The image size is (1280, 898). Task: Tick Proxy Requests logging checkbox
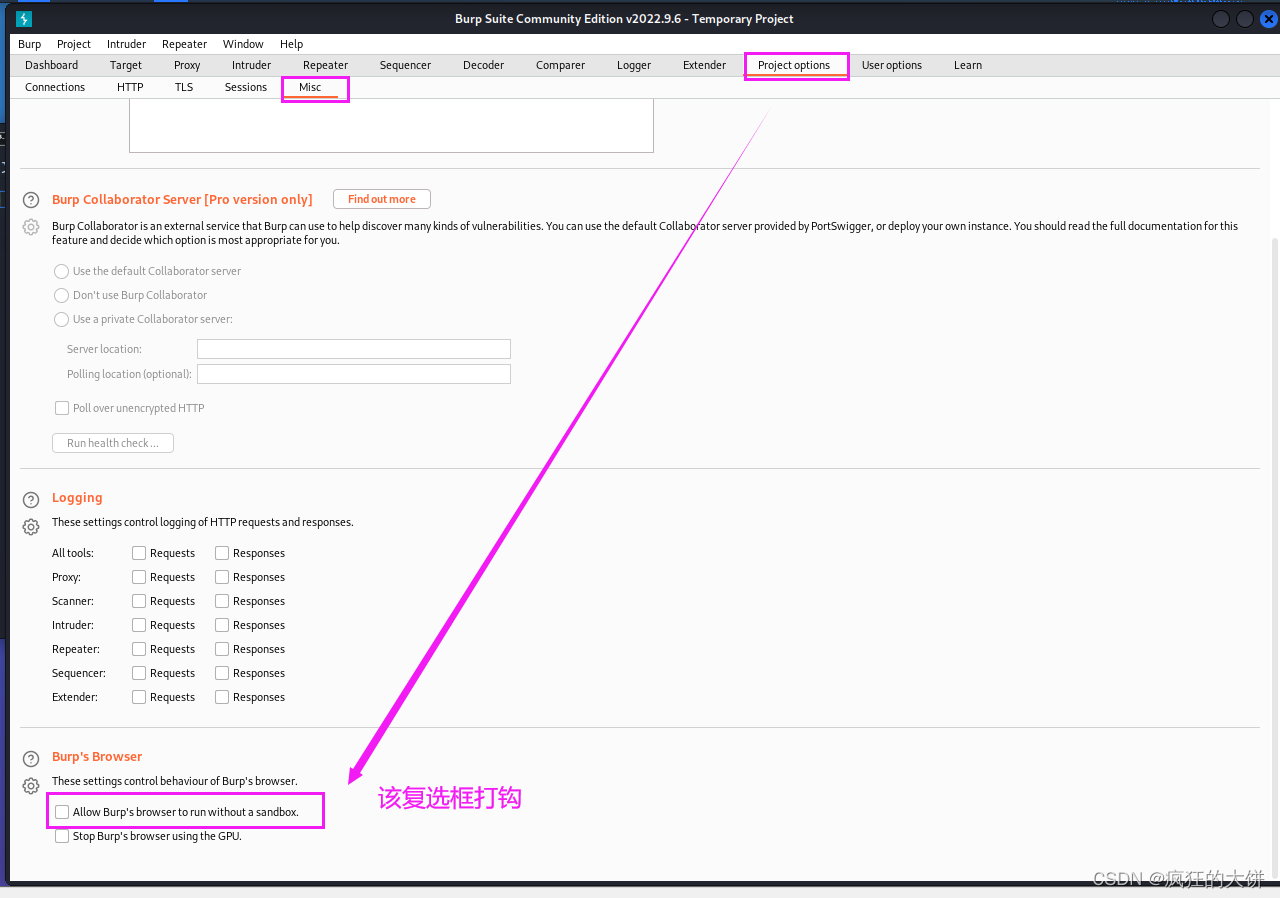(x=139, y=577)
